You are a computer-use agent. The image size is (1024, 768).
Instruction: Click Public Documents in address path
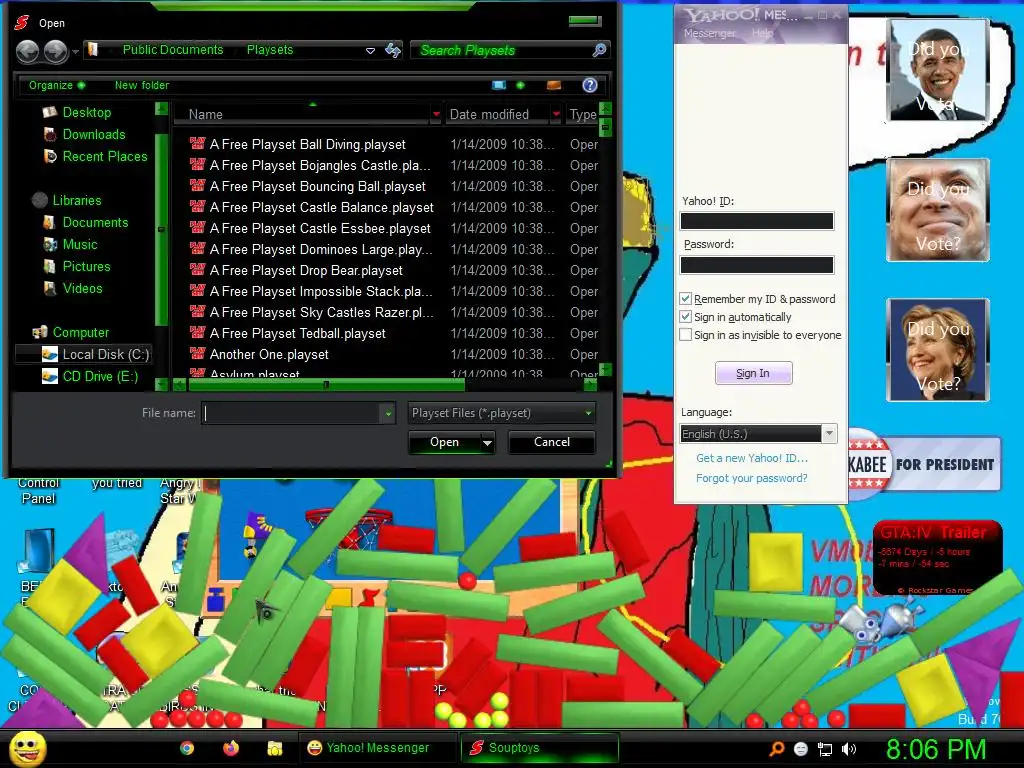(x=173, y=50)
